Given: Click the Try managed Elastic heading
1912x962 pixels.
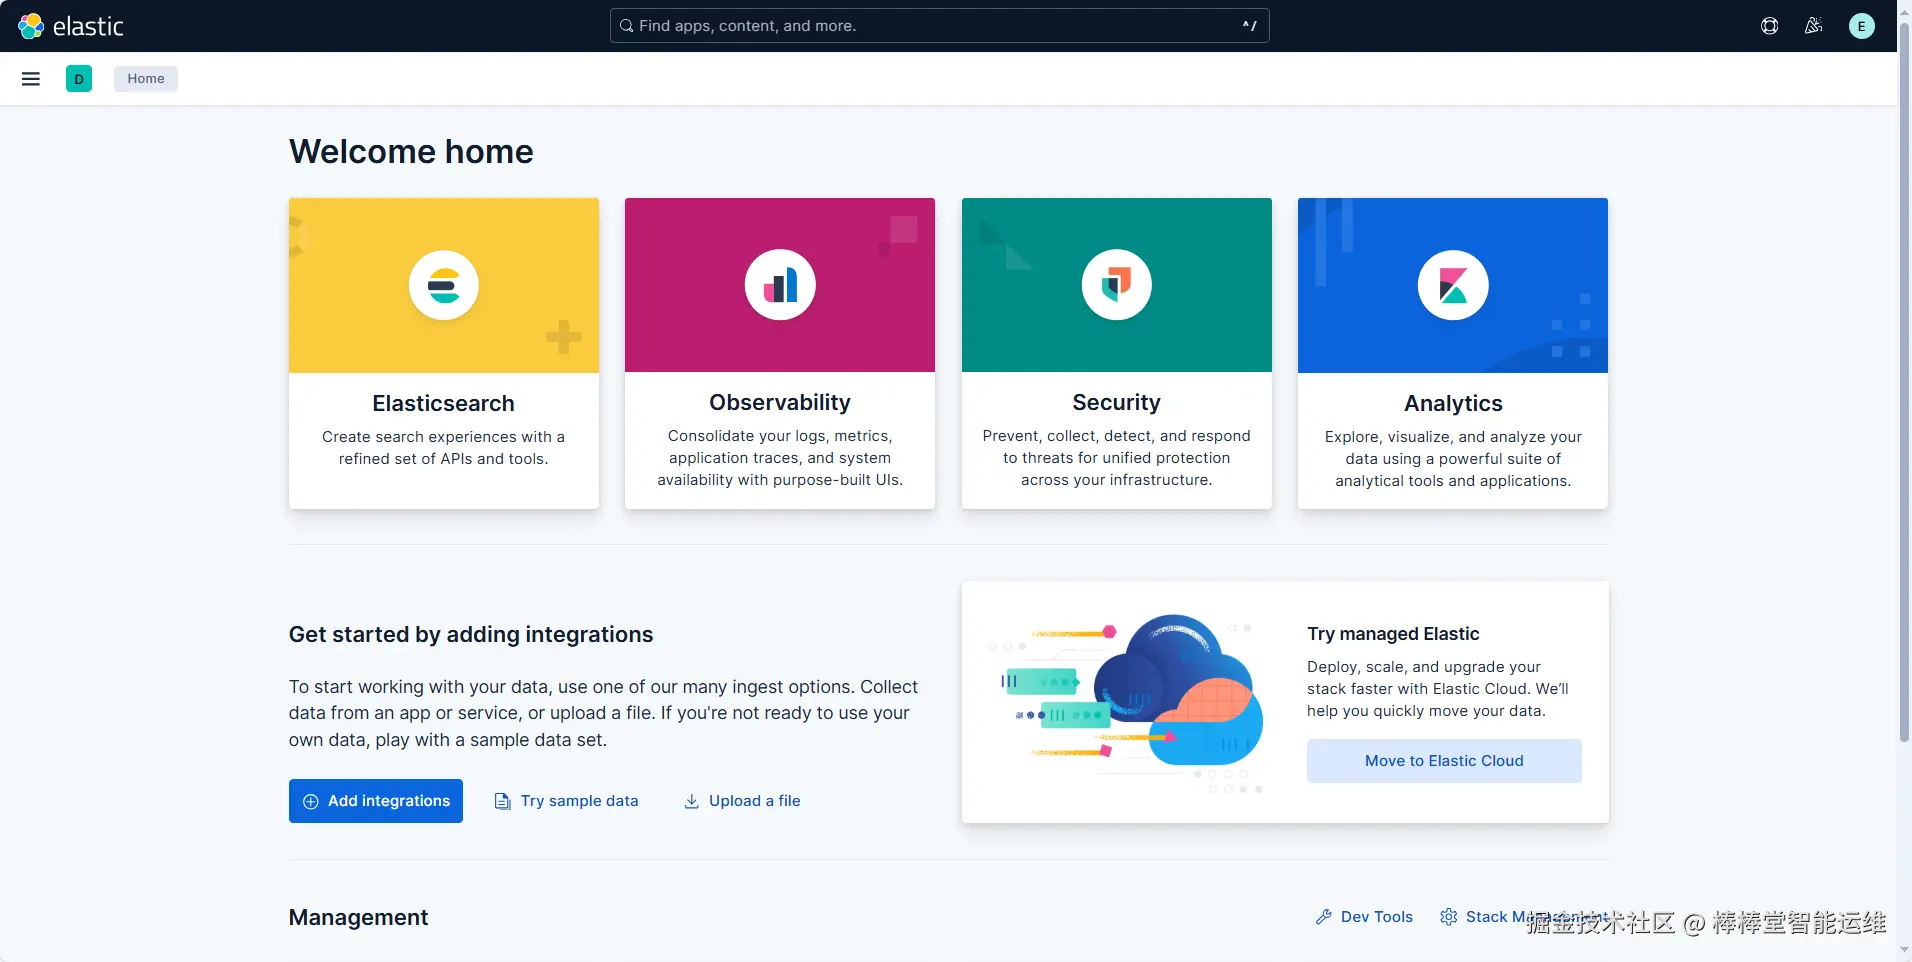Looking at the screenshot, I should click(x=1393, y=634).
